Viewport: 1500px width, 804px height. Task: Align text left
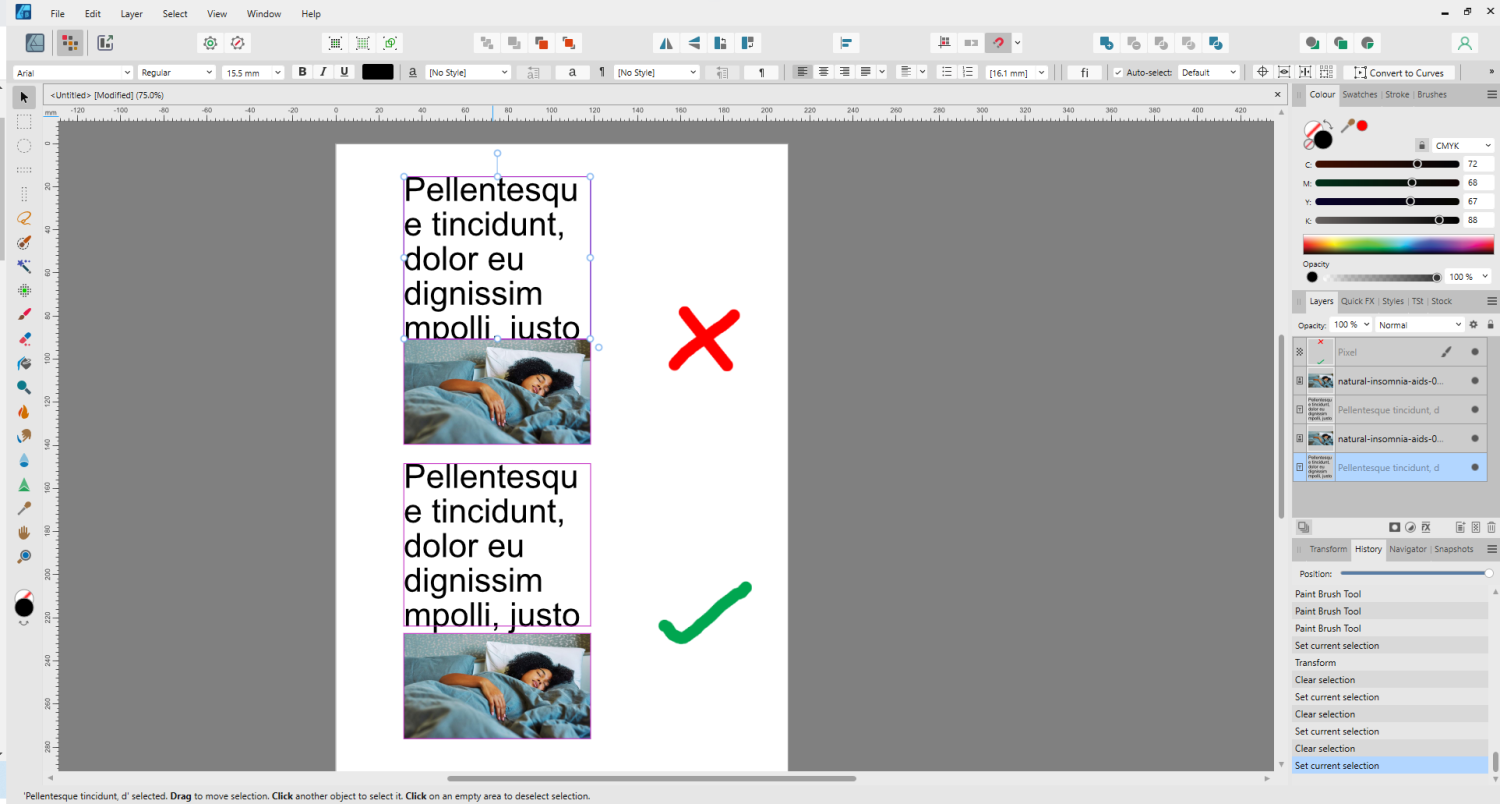tap(802, 72)
